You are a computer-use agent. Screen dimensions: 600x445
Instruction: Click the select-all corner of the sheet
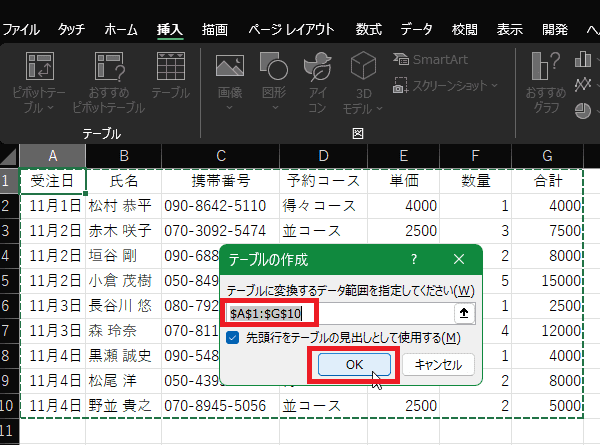pyautogui.click(x=9, y=156)
